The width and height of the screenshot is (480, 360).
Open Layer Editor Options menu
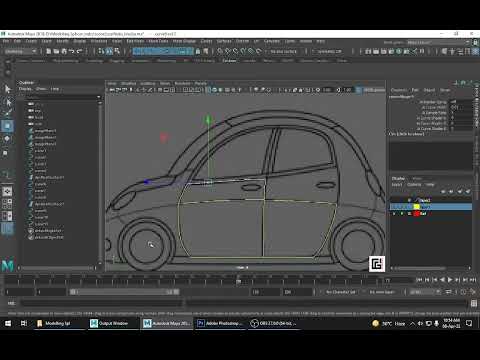[414, 184]
